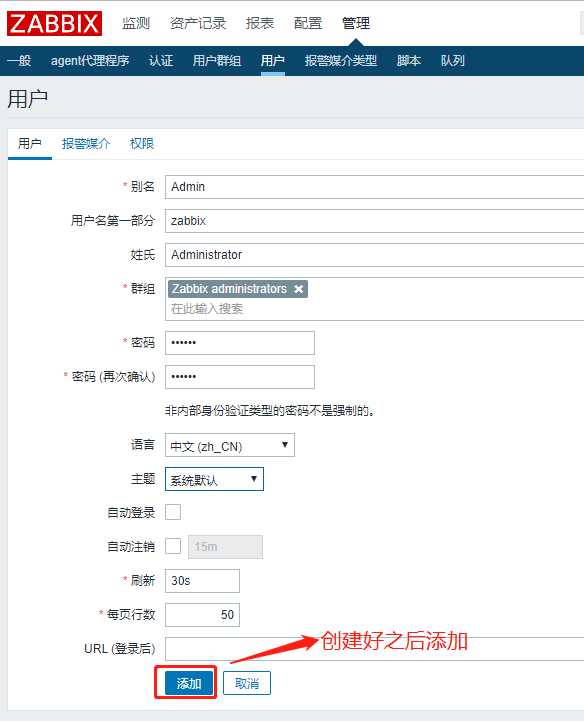Click the ZABBIX logo
The width and height of the screenshot is (584, 721).
click(x=54, y=23)
